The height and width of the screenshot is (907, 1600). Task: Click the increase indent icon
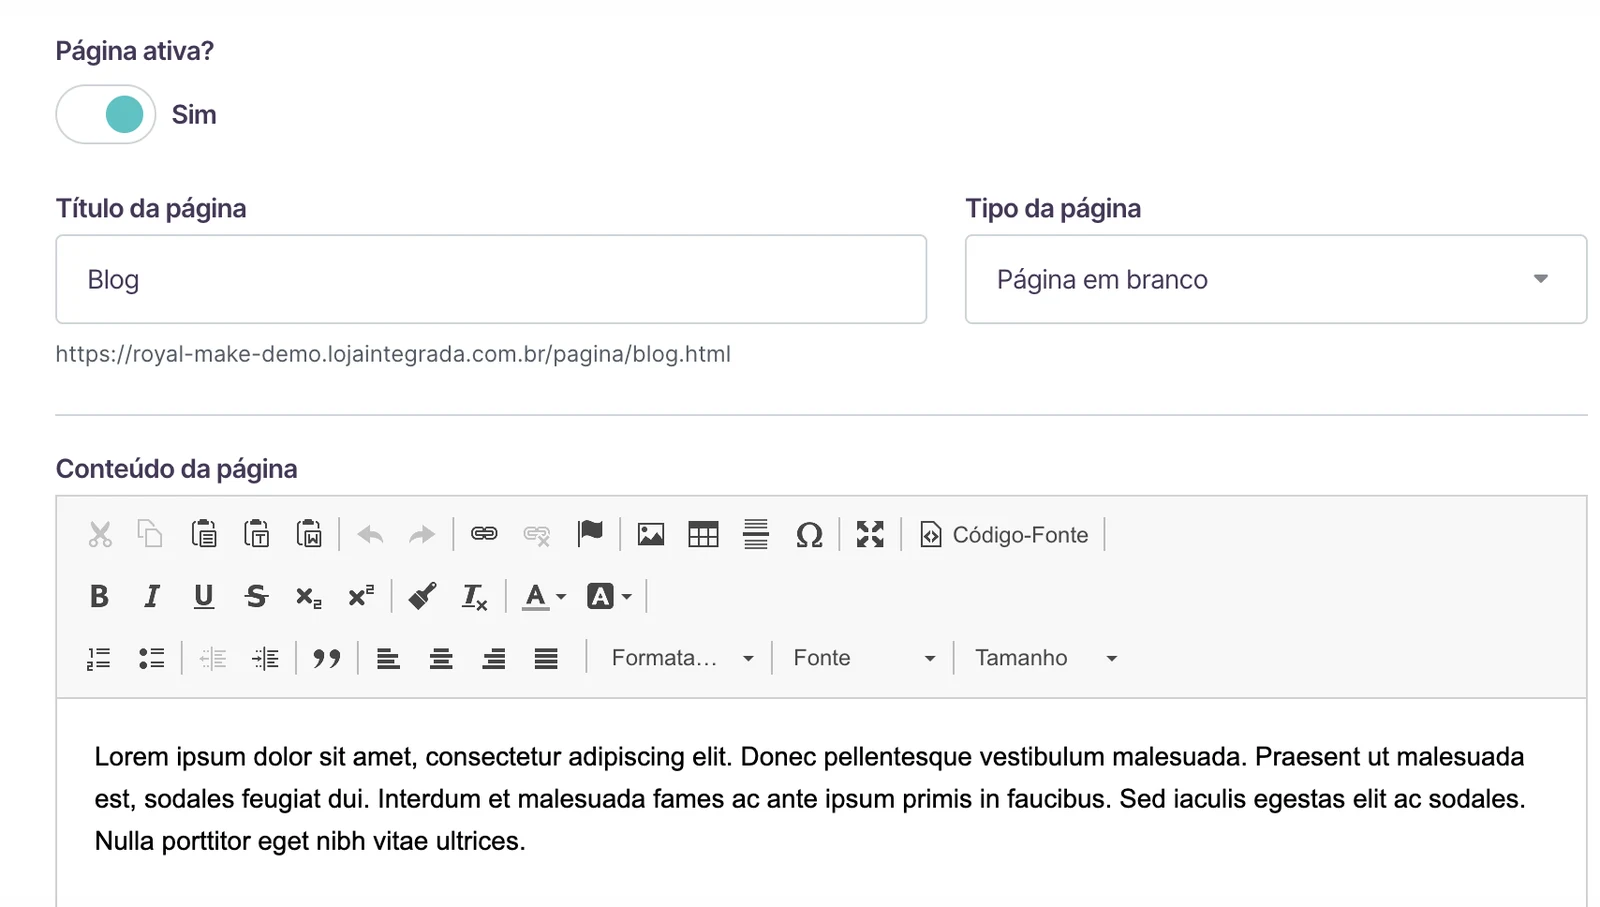pyautogui.click(x=265, y=658)
